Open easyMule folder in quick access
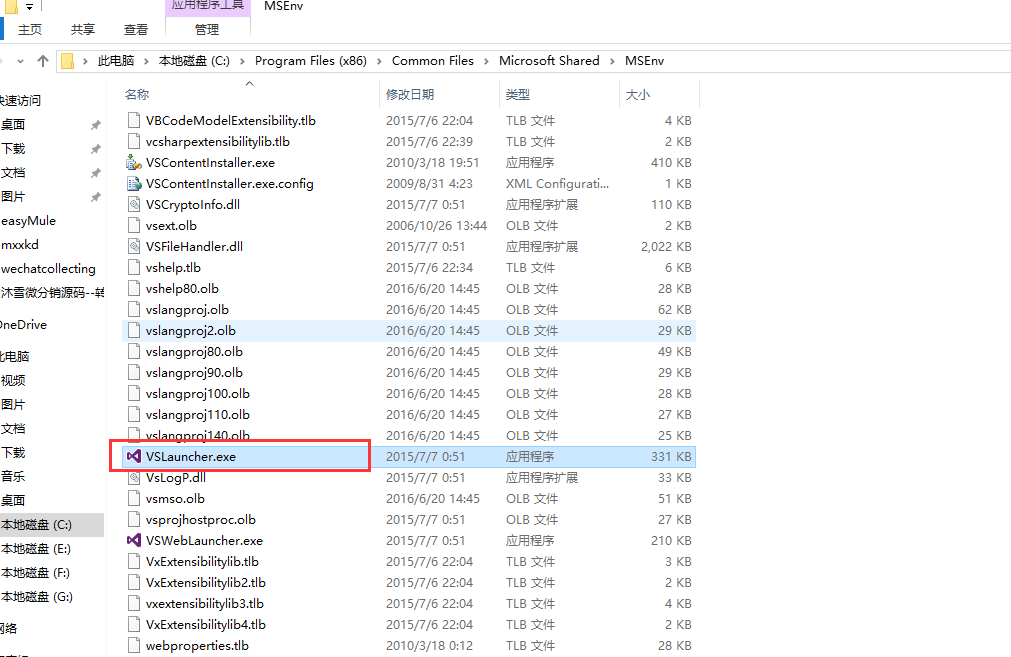 coord(28,221)
